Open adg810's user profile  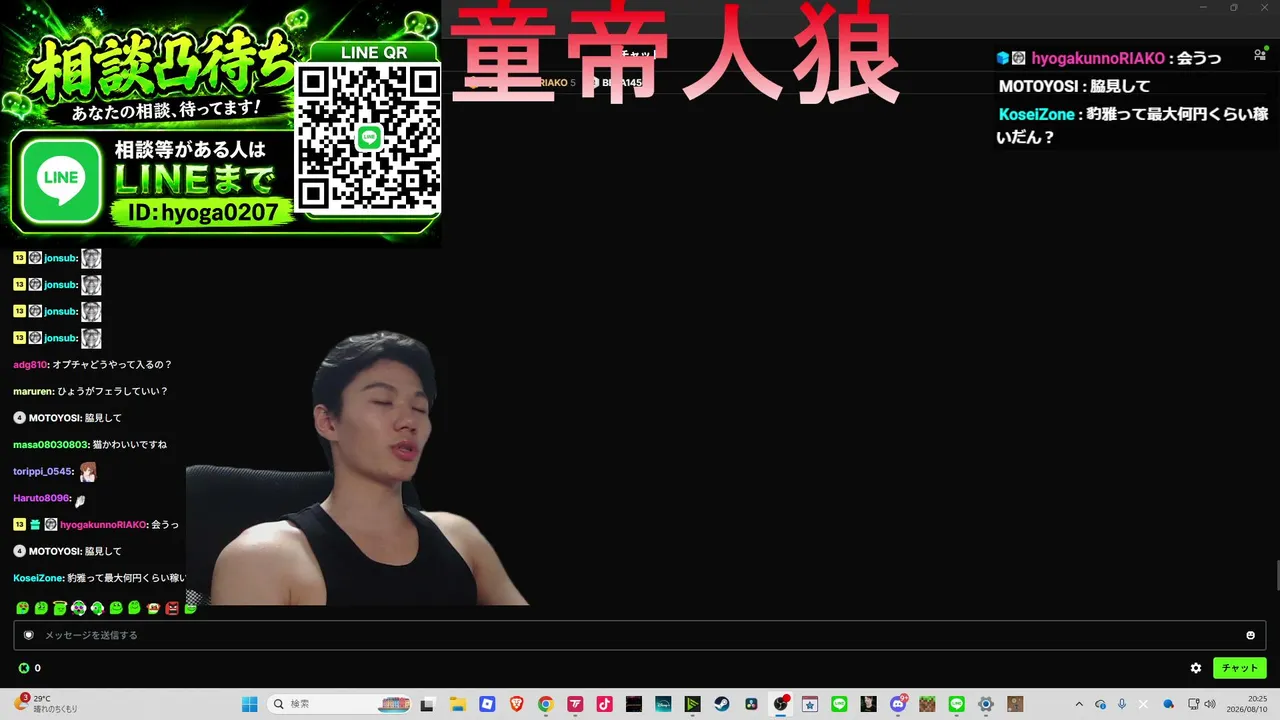point(30,365)
